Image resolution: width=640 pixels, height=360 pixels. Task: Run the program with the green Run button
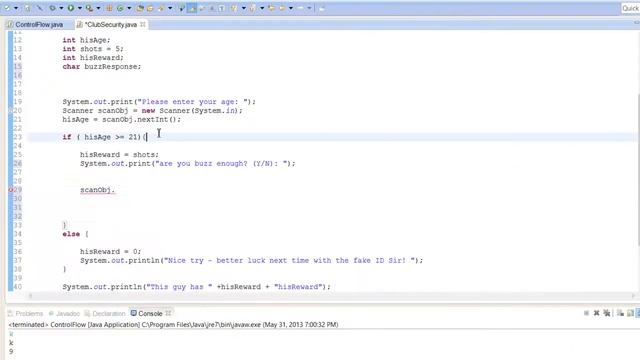[71, 8]
